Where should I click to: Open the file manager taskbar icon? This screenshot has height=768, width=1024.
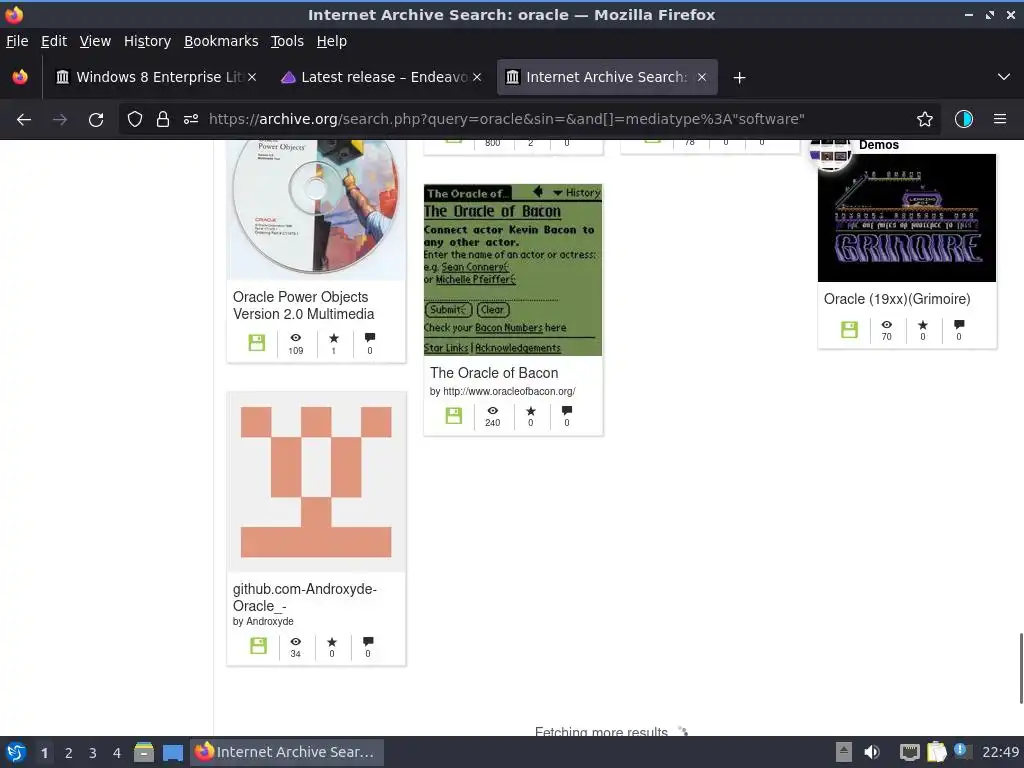(x=144, y=752)
